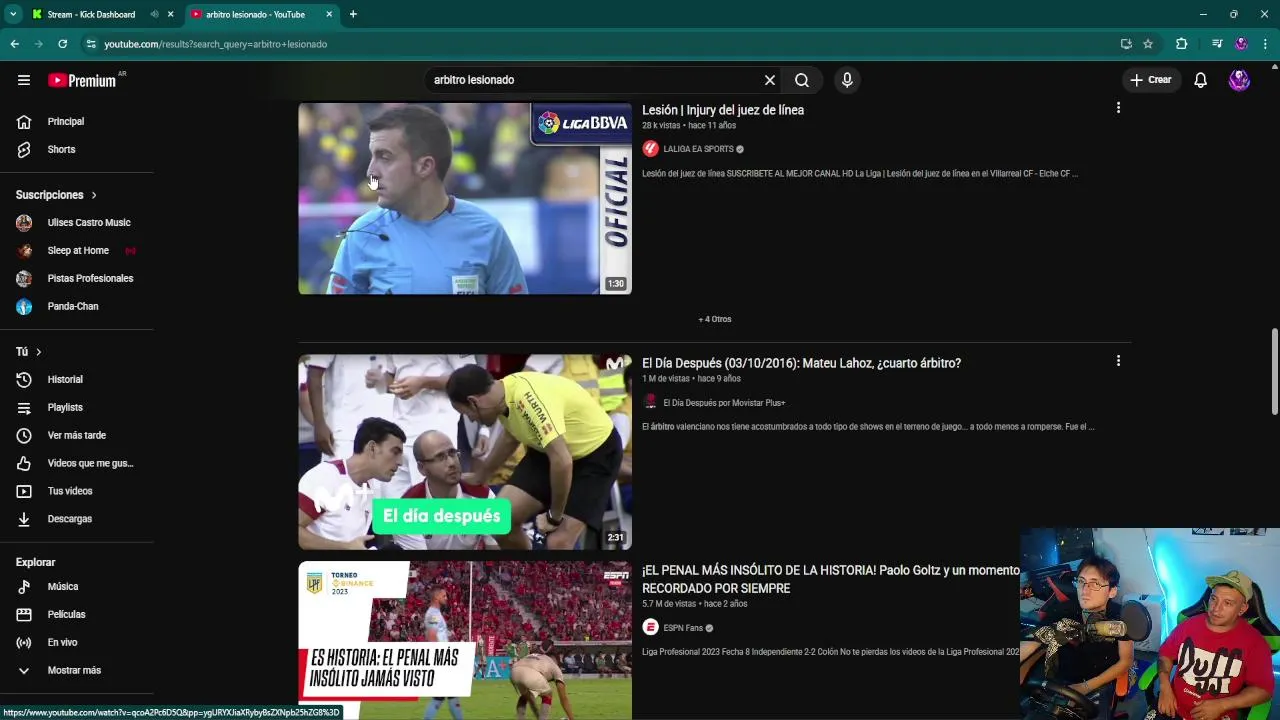Open EL PENAL MÁS INSÓLITO video title
The width and height of the screenshot is (1280, 720).
(831, 579)
